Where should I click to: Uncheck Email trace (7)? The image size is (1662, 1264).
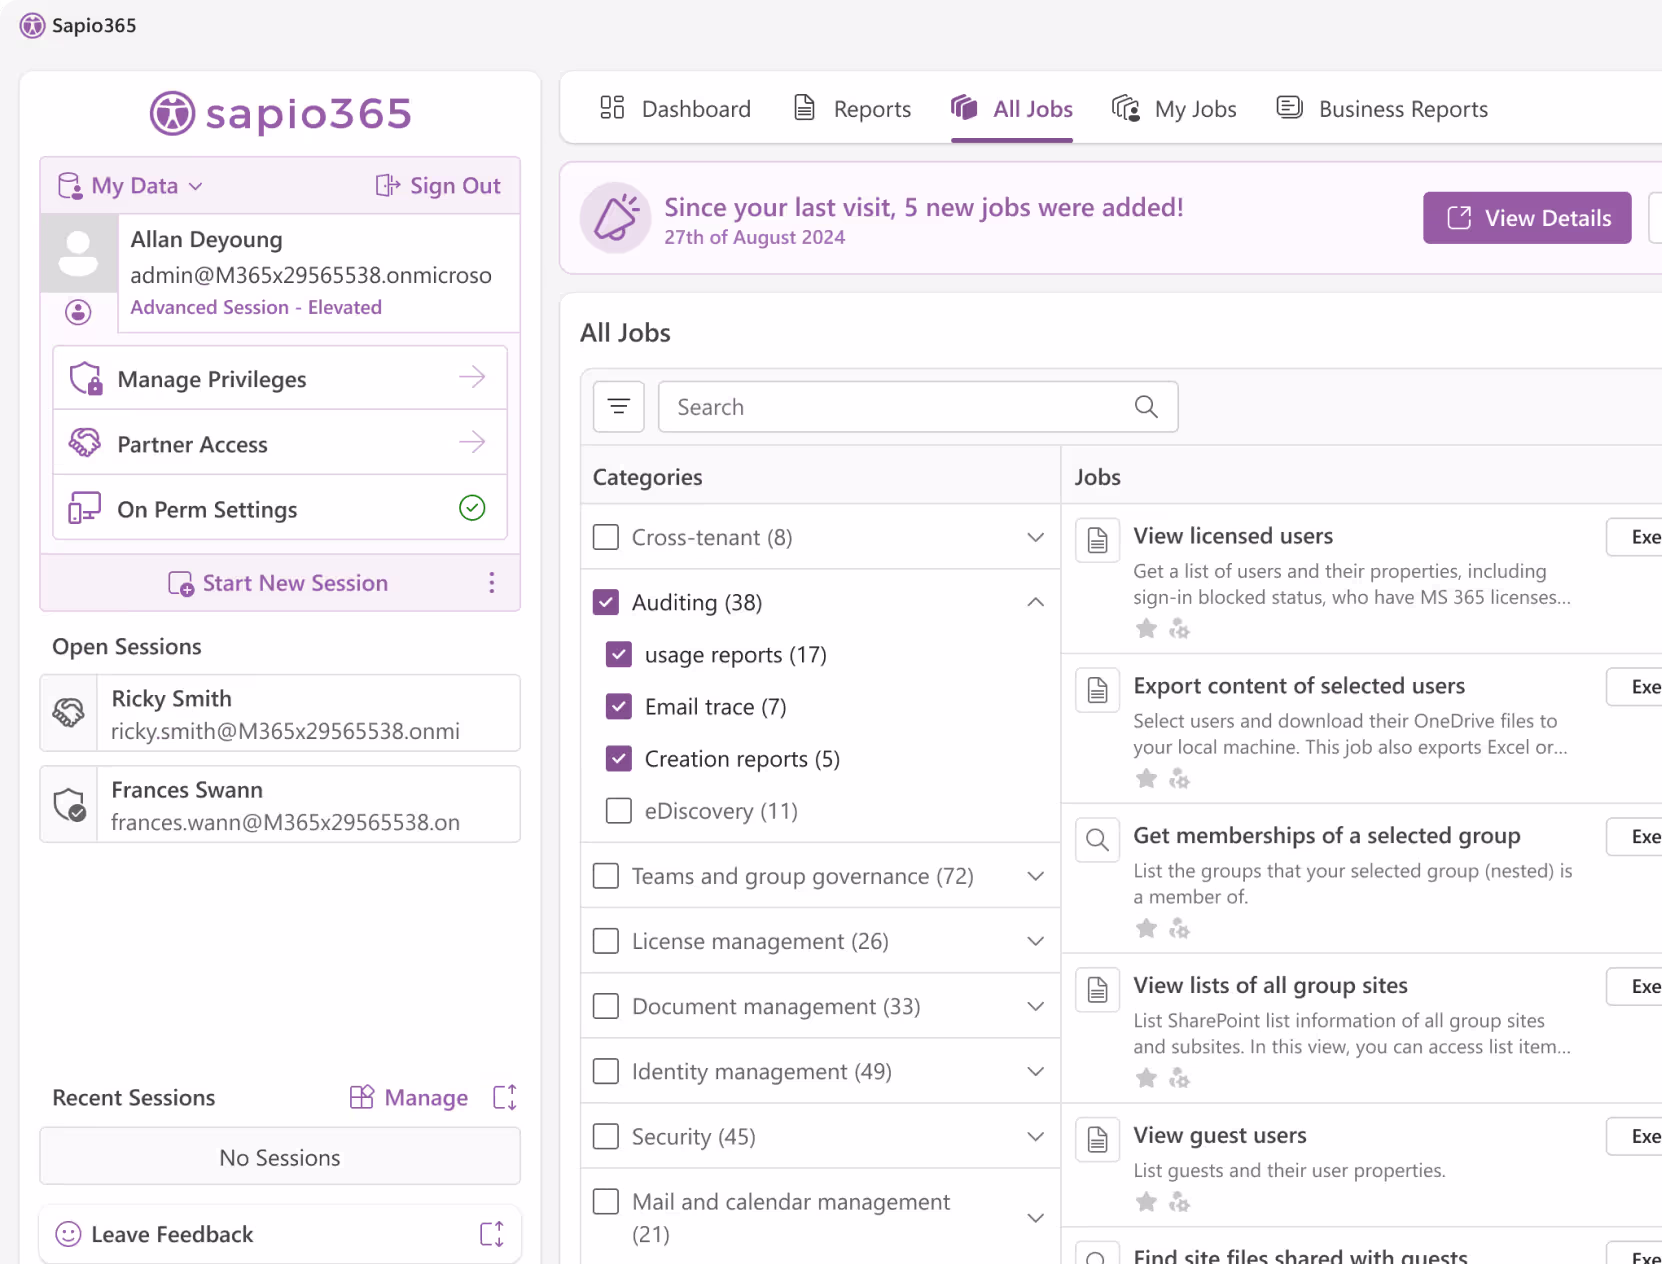pyautogui.click(x=619, y=706)
